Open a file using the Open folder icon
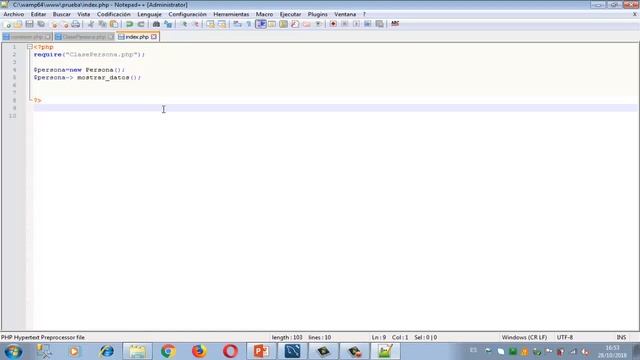This screenshot has width=640, height=360. tap(18, 24)
